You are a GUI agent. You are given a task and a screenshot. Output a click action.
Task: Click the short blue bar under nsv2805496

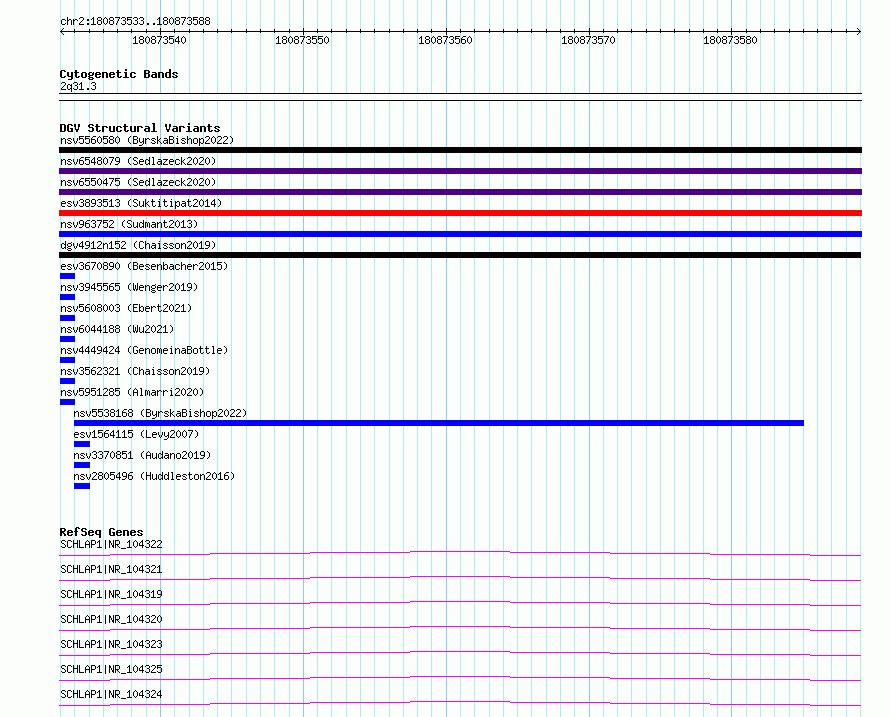82,486
